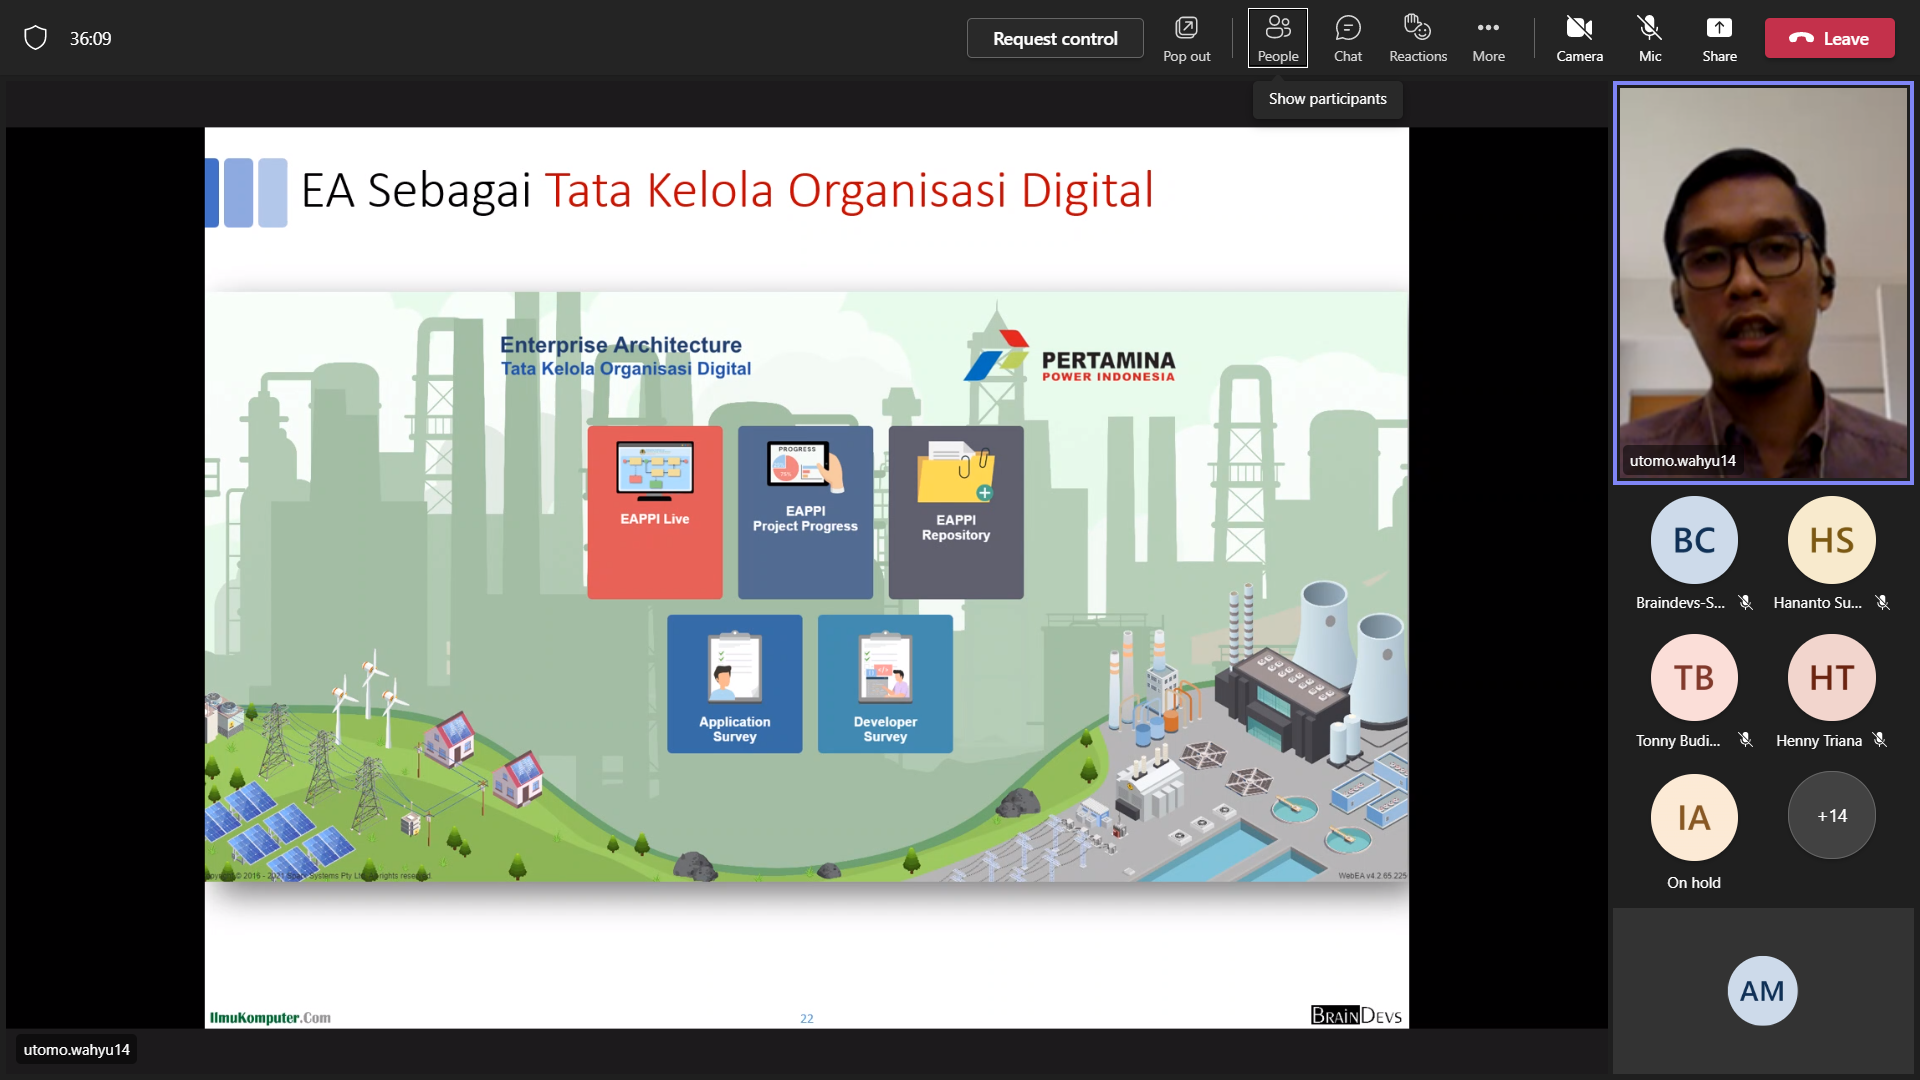Toggle the Camera on
Screen dimensions: 1920x1080
coord(1578,38)
